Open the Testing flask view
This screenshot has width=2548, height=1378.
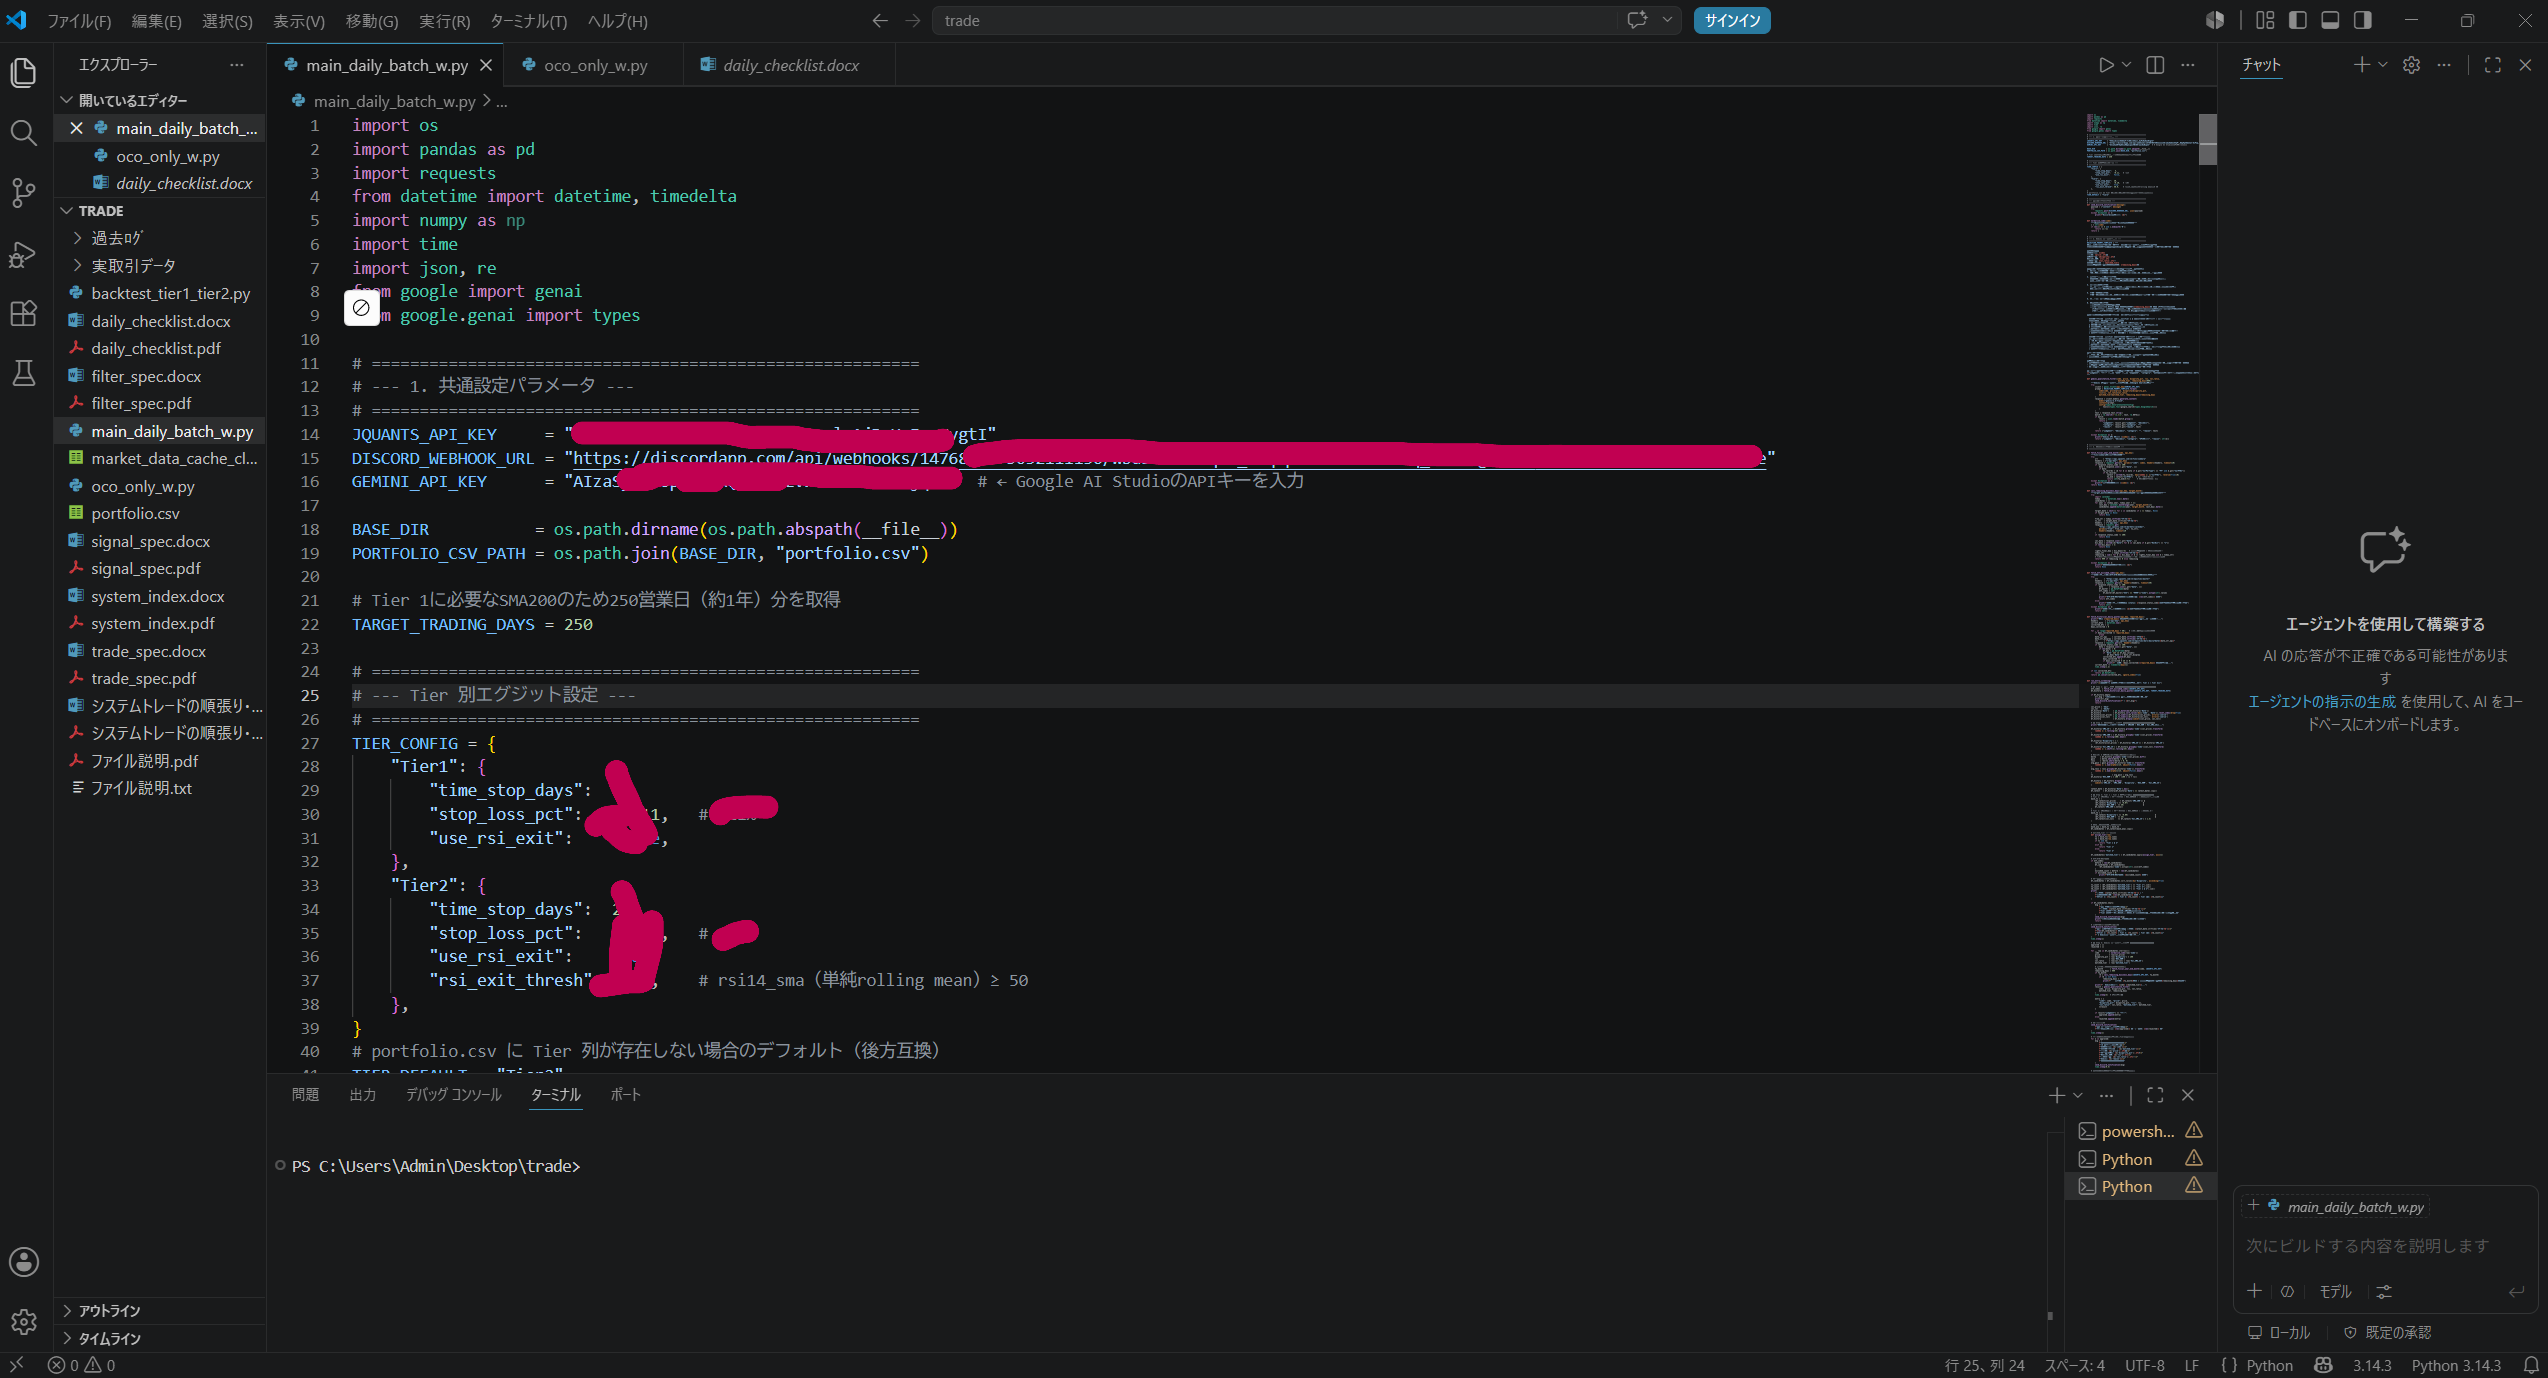click(23, 373)
